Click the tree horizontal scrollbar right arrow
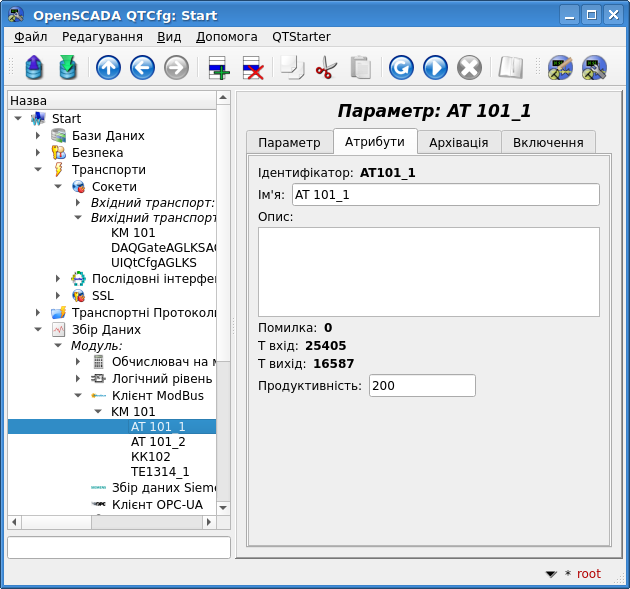Image resolution: width=630 pixels, height=589 pixels. pos(209,522)
